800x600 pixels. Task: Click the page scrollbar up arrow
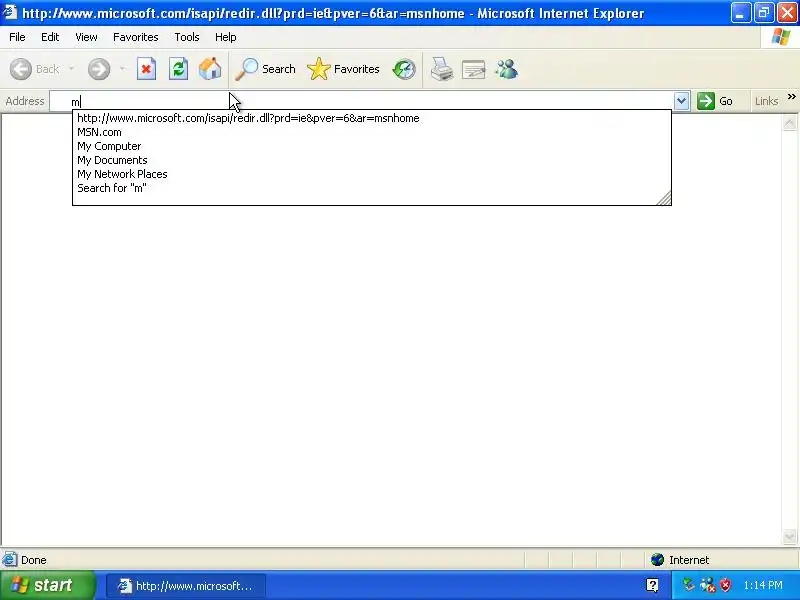[x=789, y=123]
